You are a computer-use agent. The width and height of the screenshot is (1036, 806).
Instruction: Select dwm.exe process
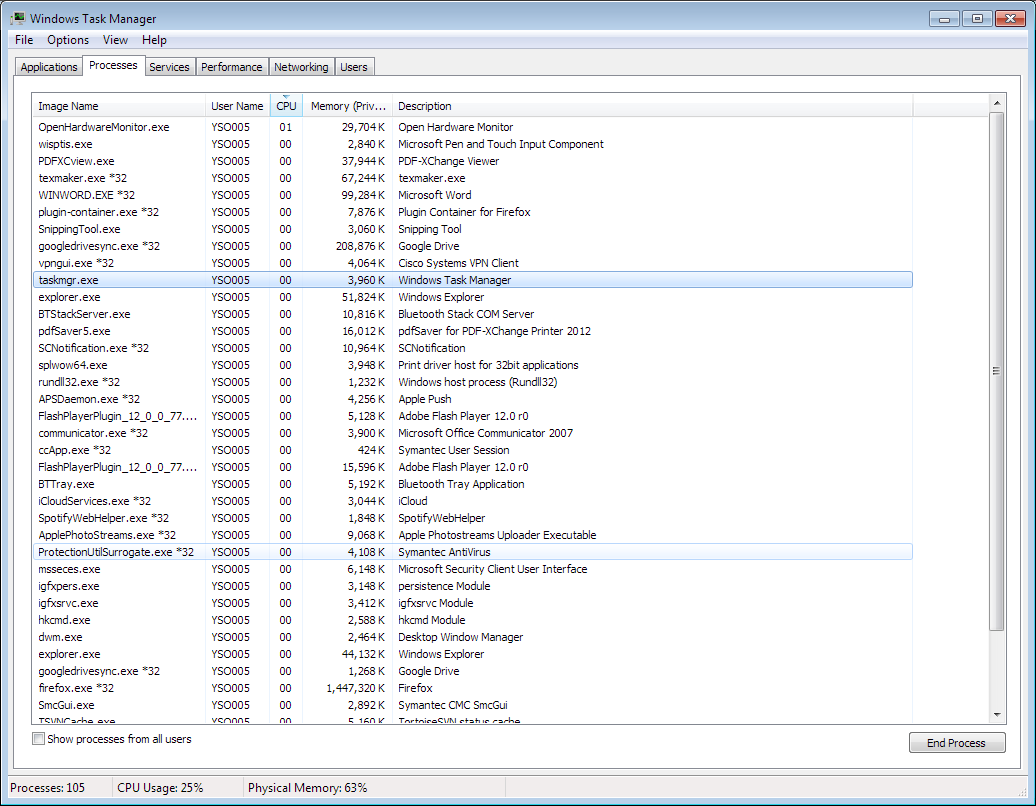(x=472, y=638)
